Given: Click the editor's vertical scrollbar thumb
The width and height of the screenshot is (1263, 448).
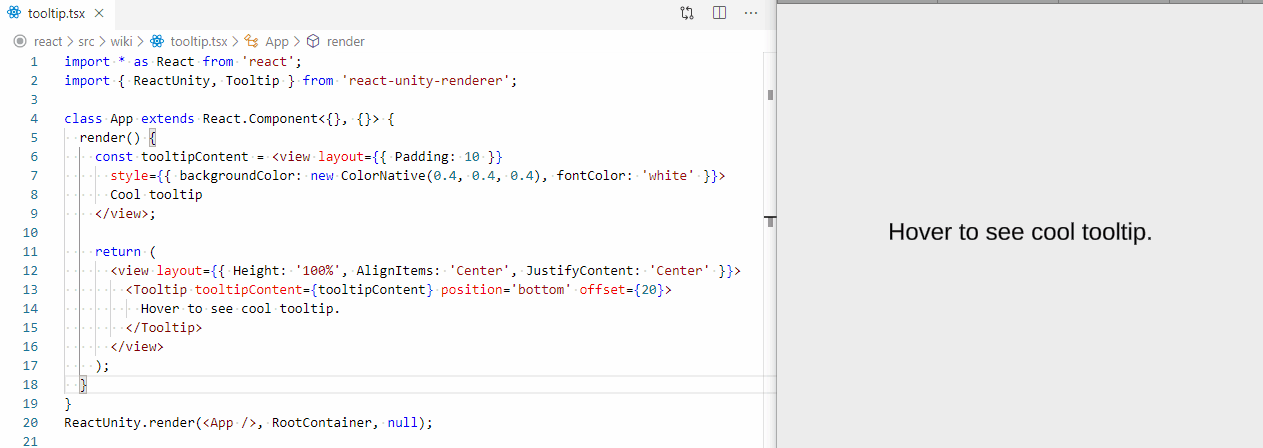Looking at the screenshot, I should coord(770,95).
